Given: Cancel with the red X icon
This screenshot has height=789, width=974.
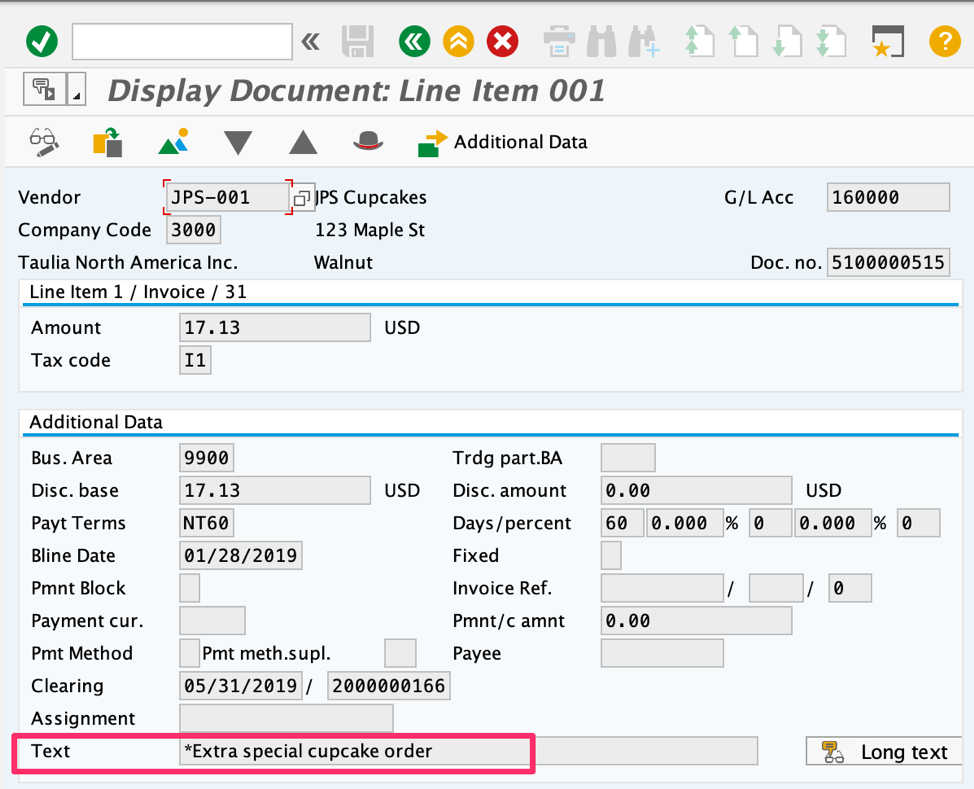Looking at the screenshot, I should click(x=503, y=42).
